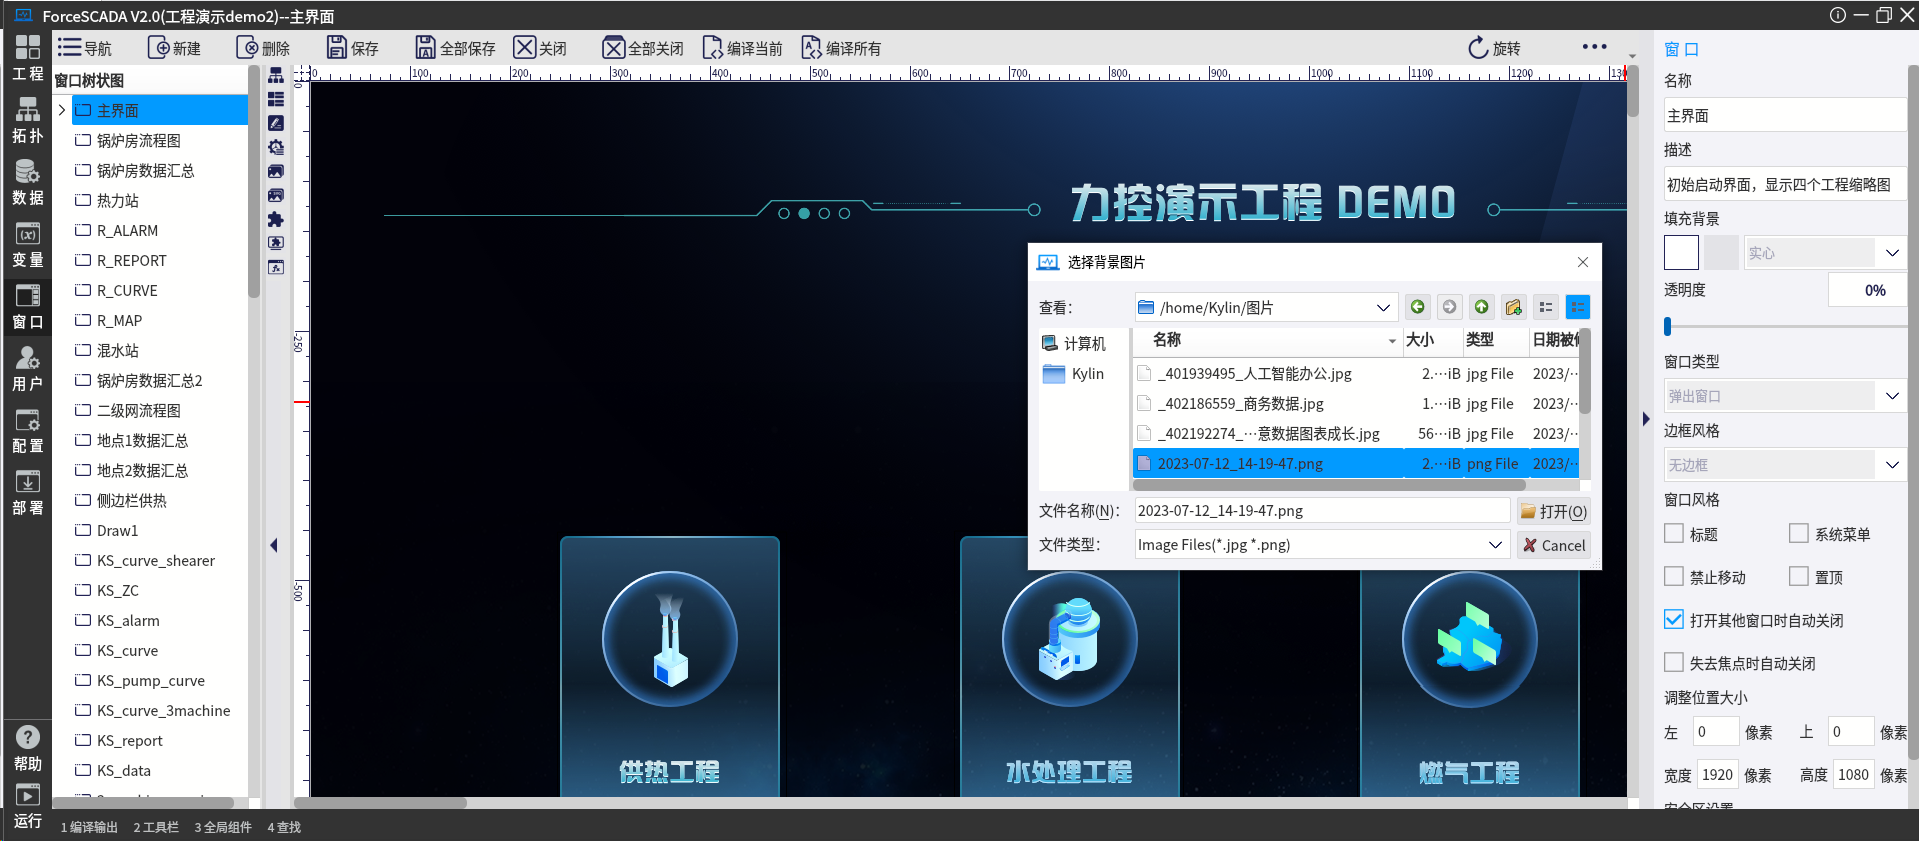Screen dimensions: 1919x841
Task: Expand the 主界面 tree node
Action: pyautogui.click(x=62, y=110)
